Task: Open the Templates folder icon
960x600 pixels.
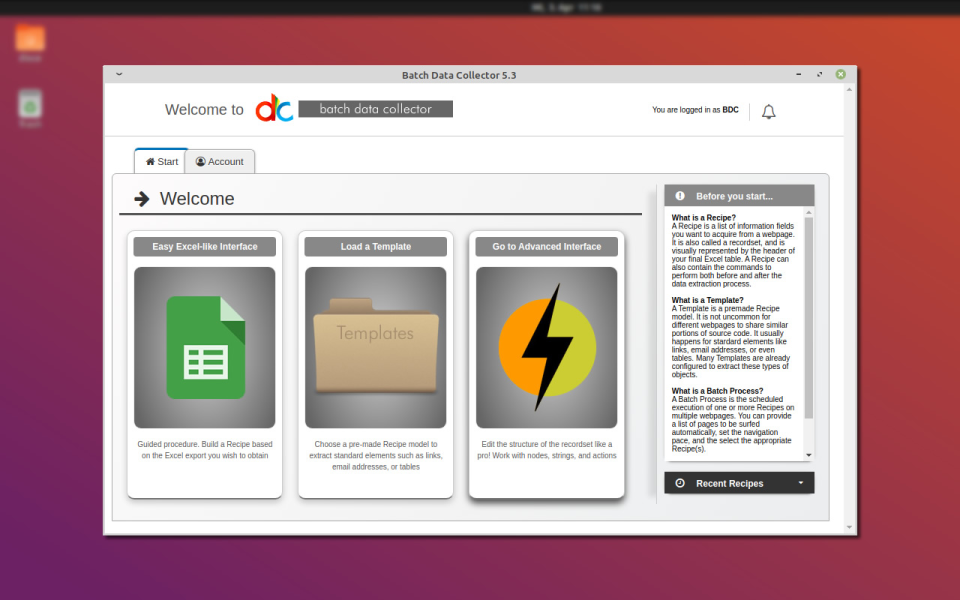Action: pyautogui.click(x=375, y=347)
